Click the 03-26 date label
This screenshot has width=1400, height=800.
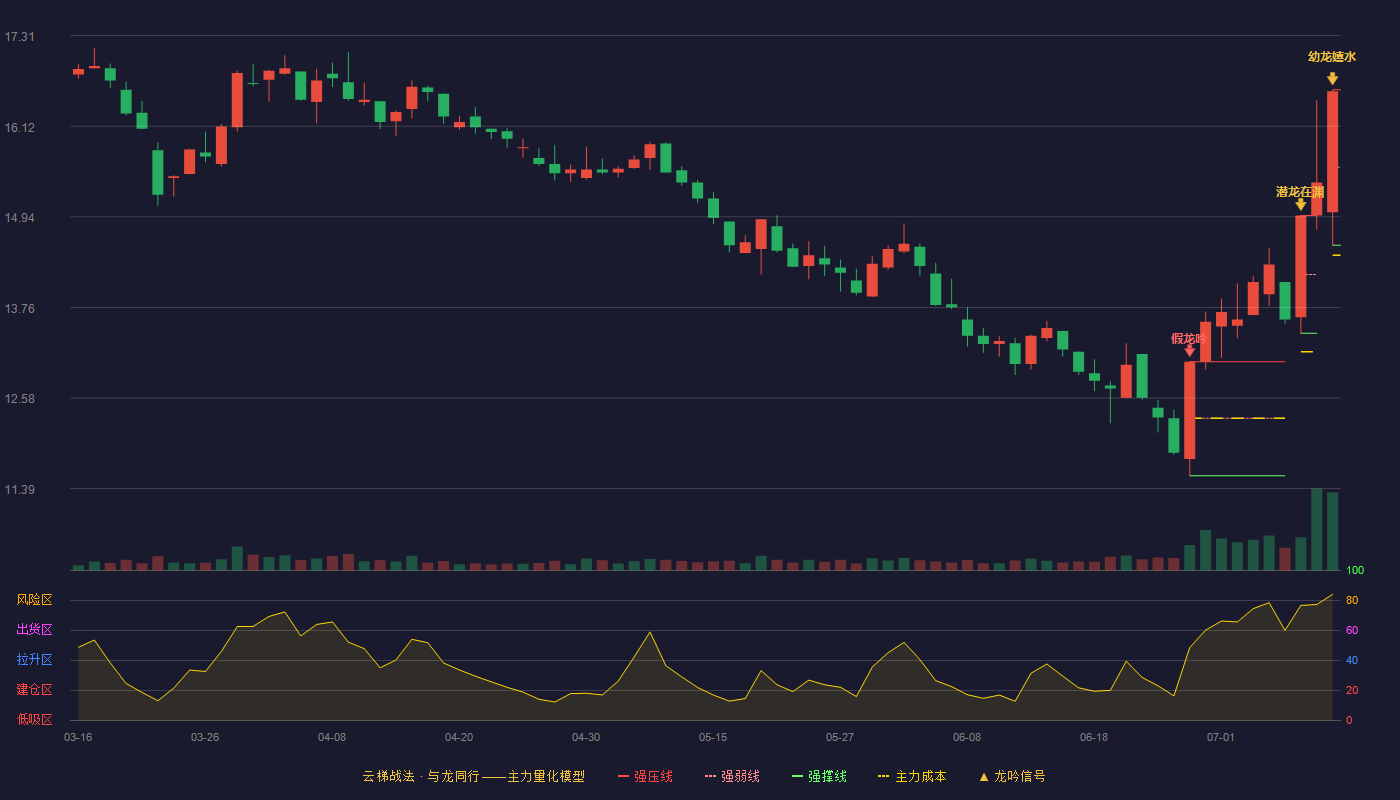coord(205,737)
